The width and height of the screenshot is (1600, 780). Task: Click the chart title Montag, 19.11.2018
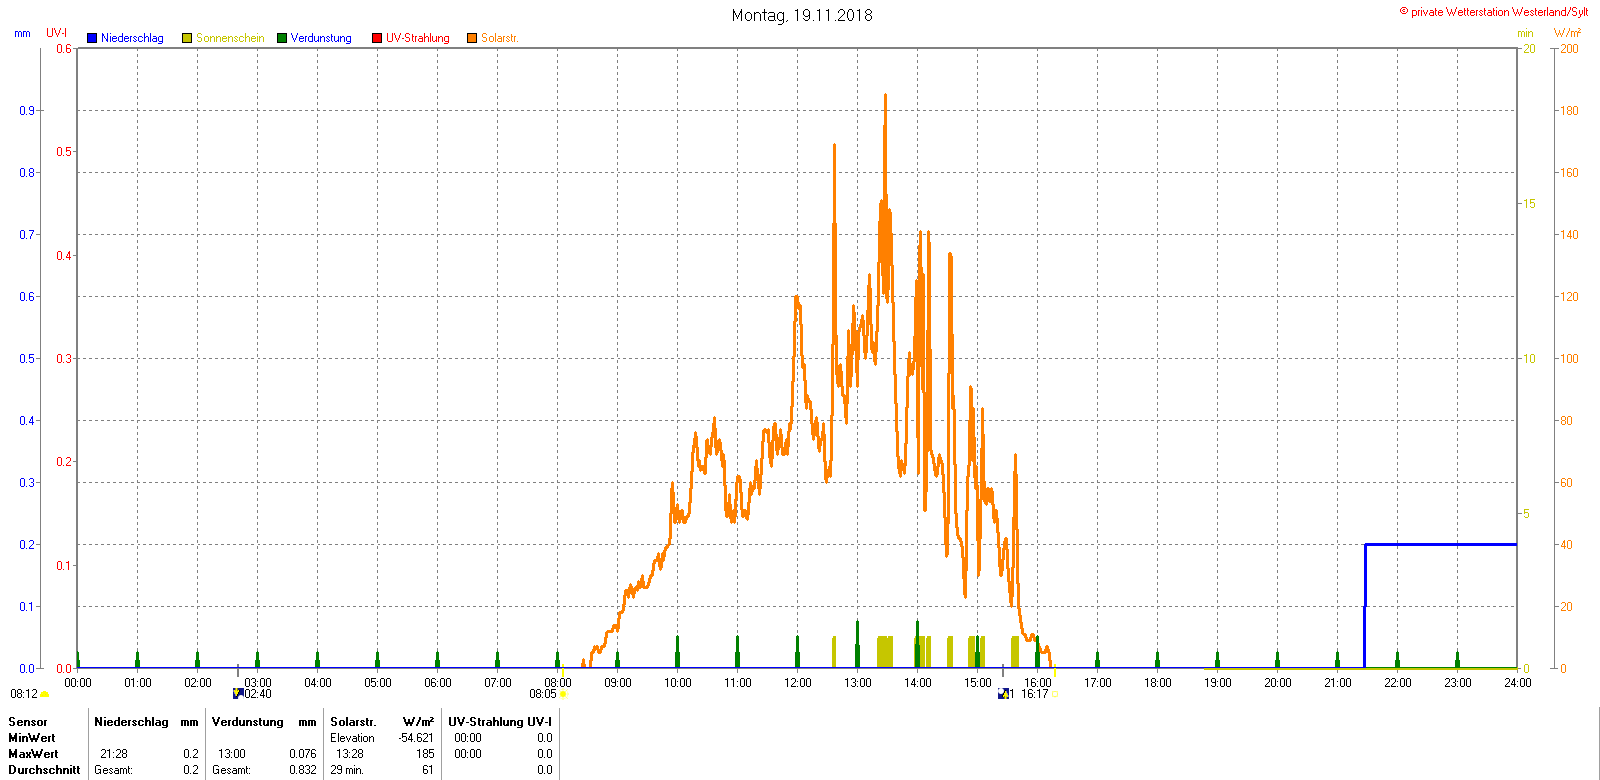pos(802,15)
